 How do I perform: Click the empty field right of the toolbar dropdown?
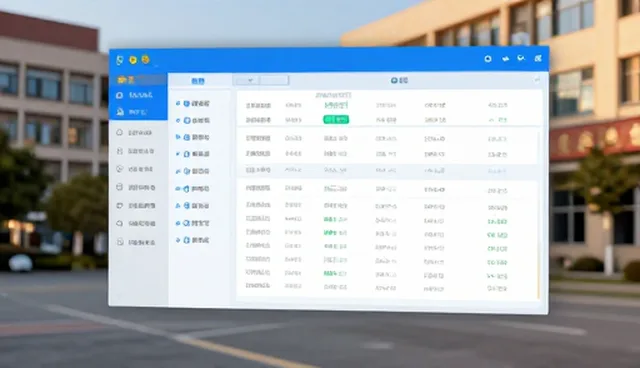click(x=274, y=80)
